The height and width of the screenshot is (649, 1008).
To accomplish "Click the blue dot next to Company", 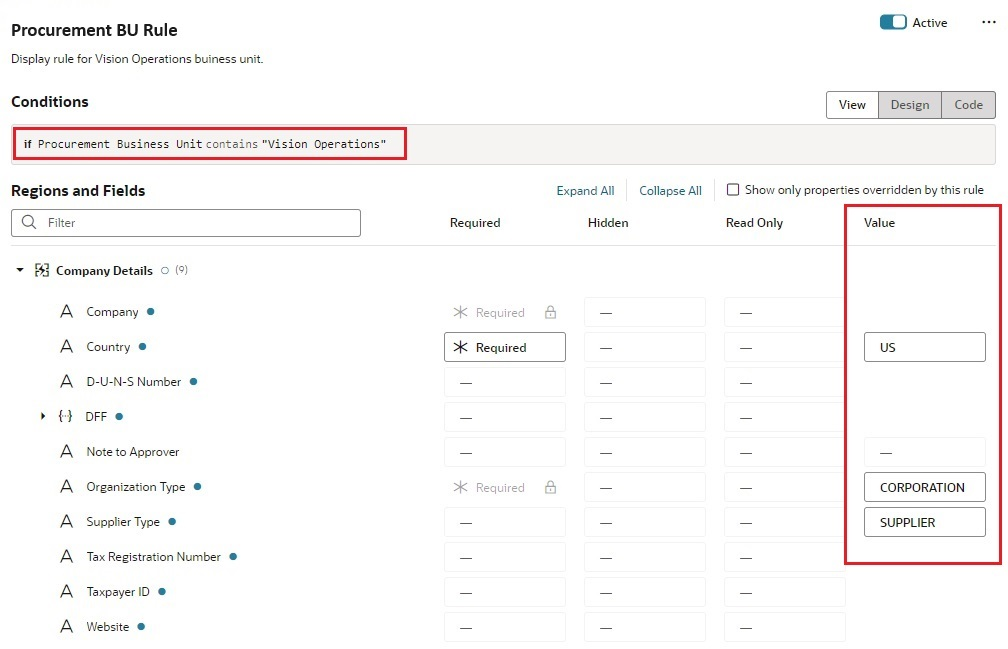I will point(150,312).
